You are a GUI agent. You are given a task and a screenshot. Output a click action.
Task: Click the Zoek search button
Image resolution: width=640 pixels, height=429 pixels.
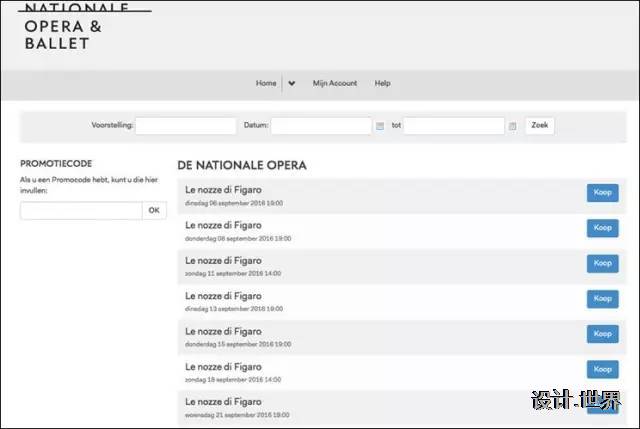[539, 125]
